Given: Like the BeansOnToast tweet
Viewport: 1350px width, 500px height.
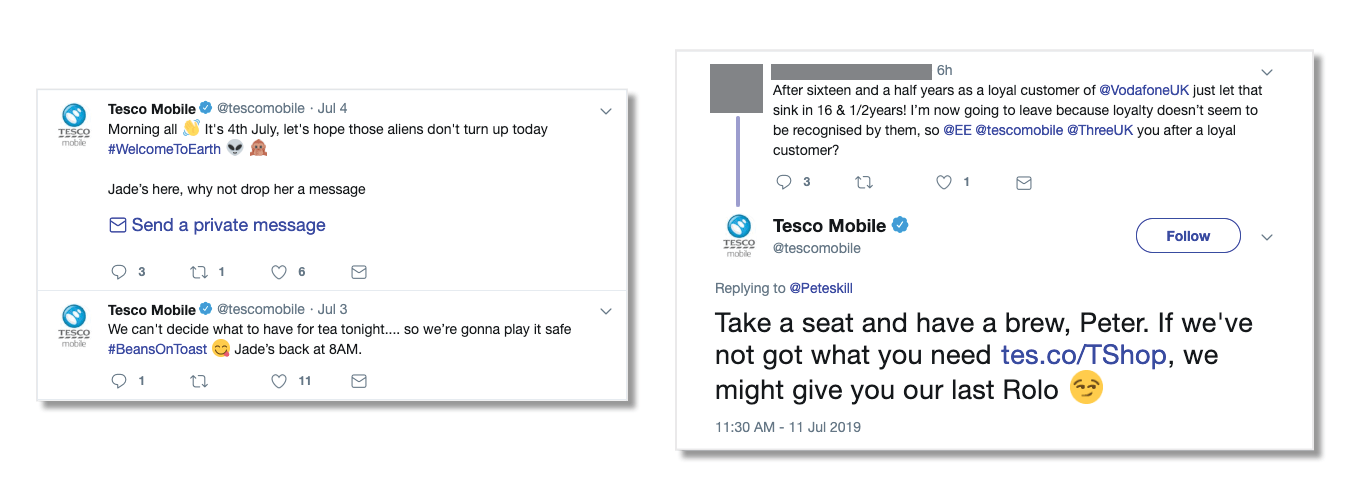Looking at the screenshot, I should (279, 381).
